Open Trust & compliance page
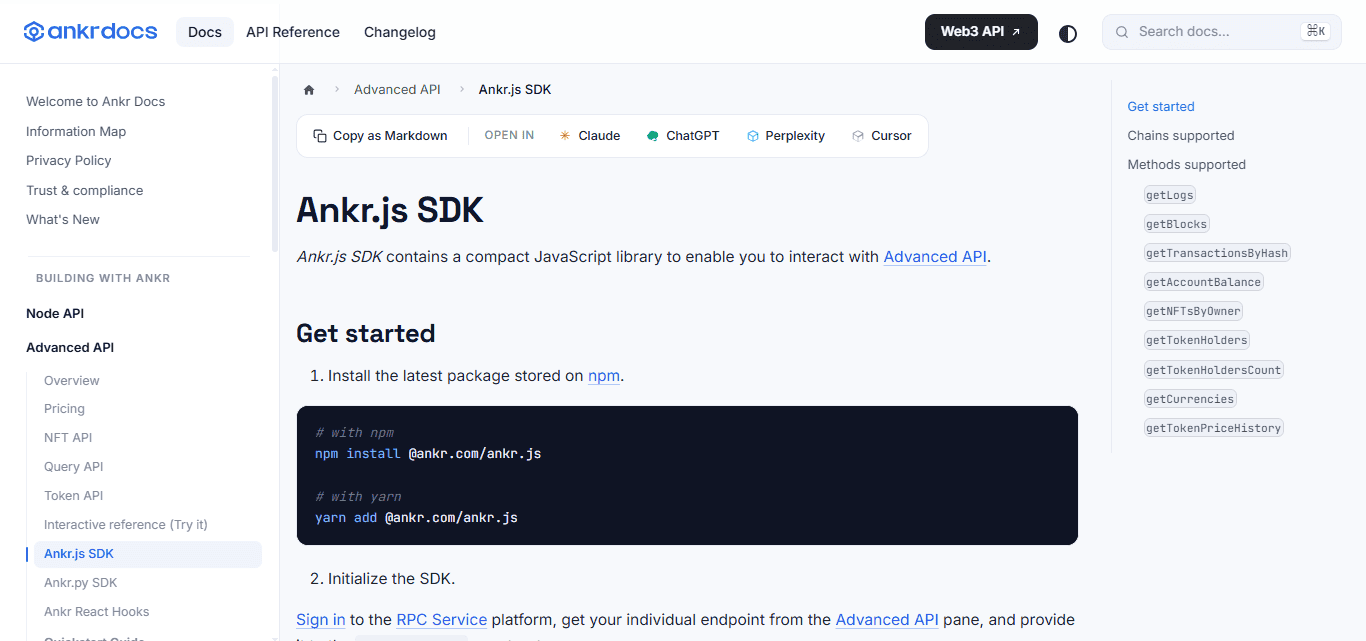The height and width of the screenshot is (641, 1366). click(x=85, y=191)
